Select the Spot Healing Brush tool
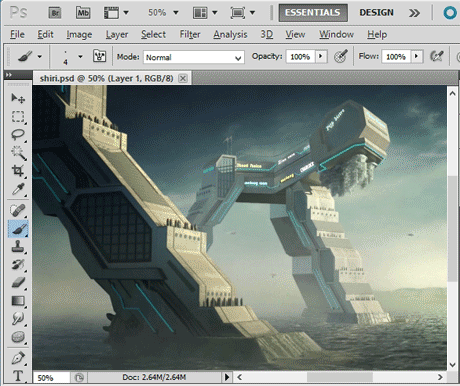 coord(18,210)
